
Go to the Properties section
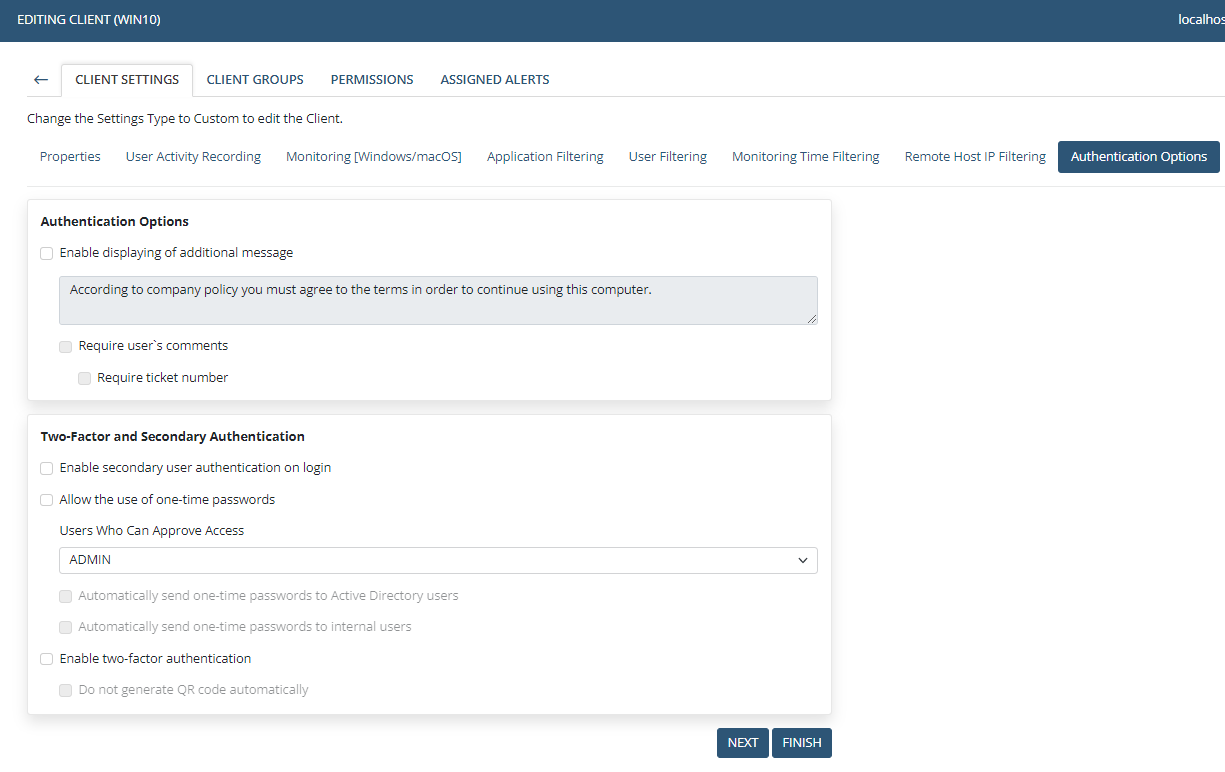click(x=70, y=157)
